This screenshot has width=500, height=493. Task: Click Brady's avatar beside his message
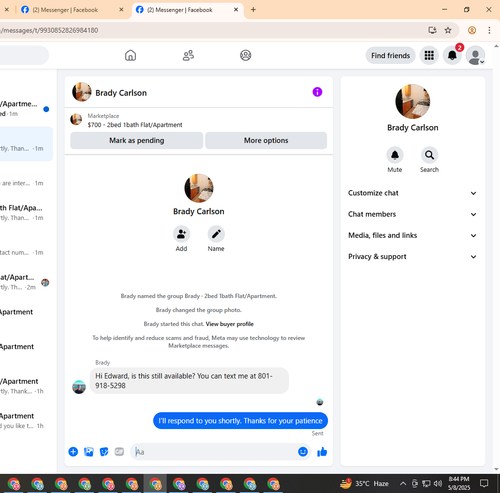coord(79,387)
